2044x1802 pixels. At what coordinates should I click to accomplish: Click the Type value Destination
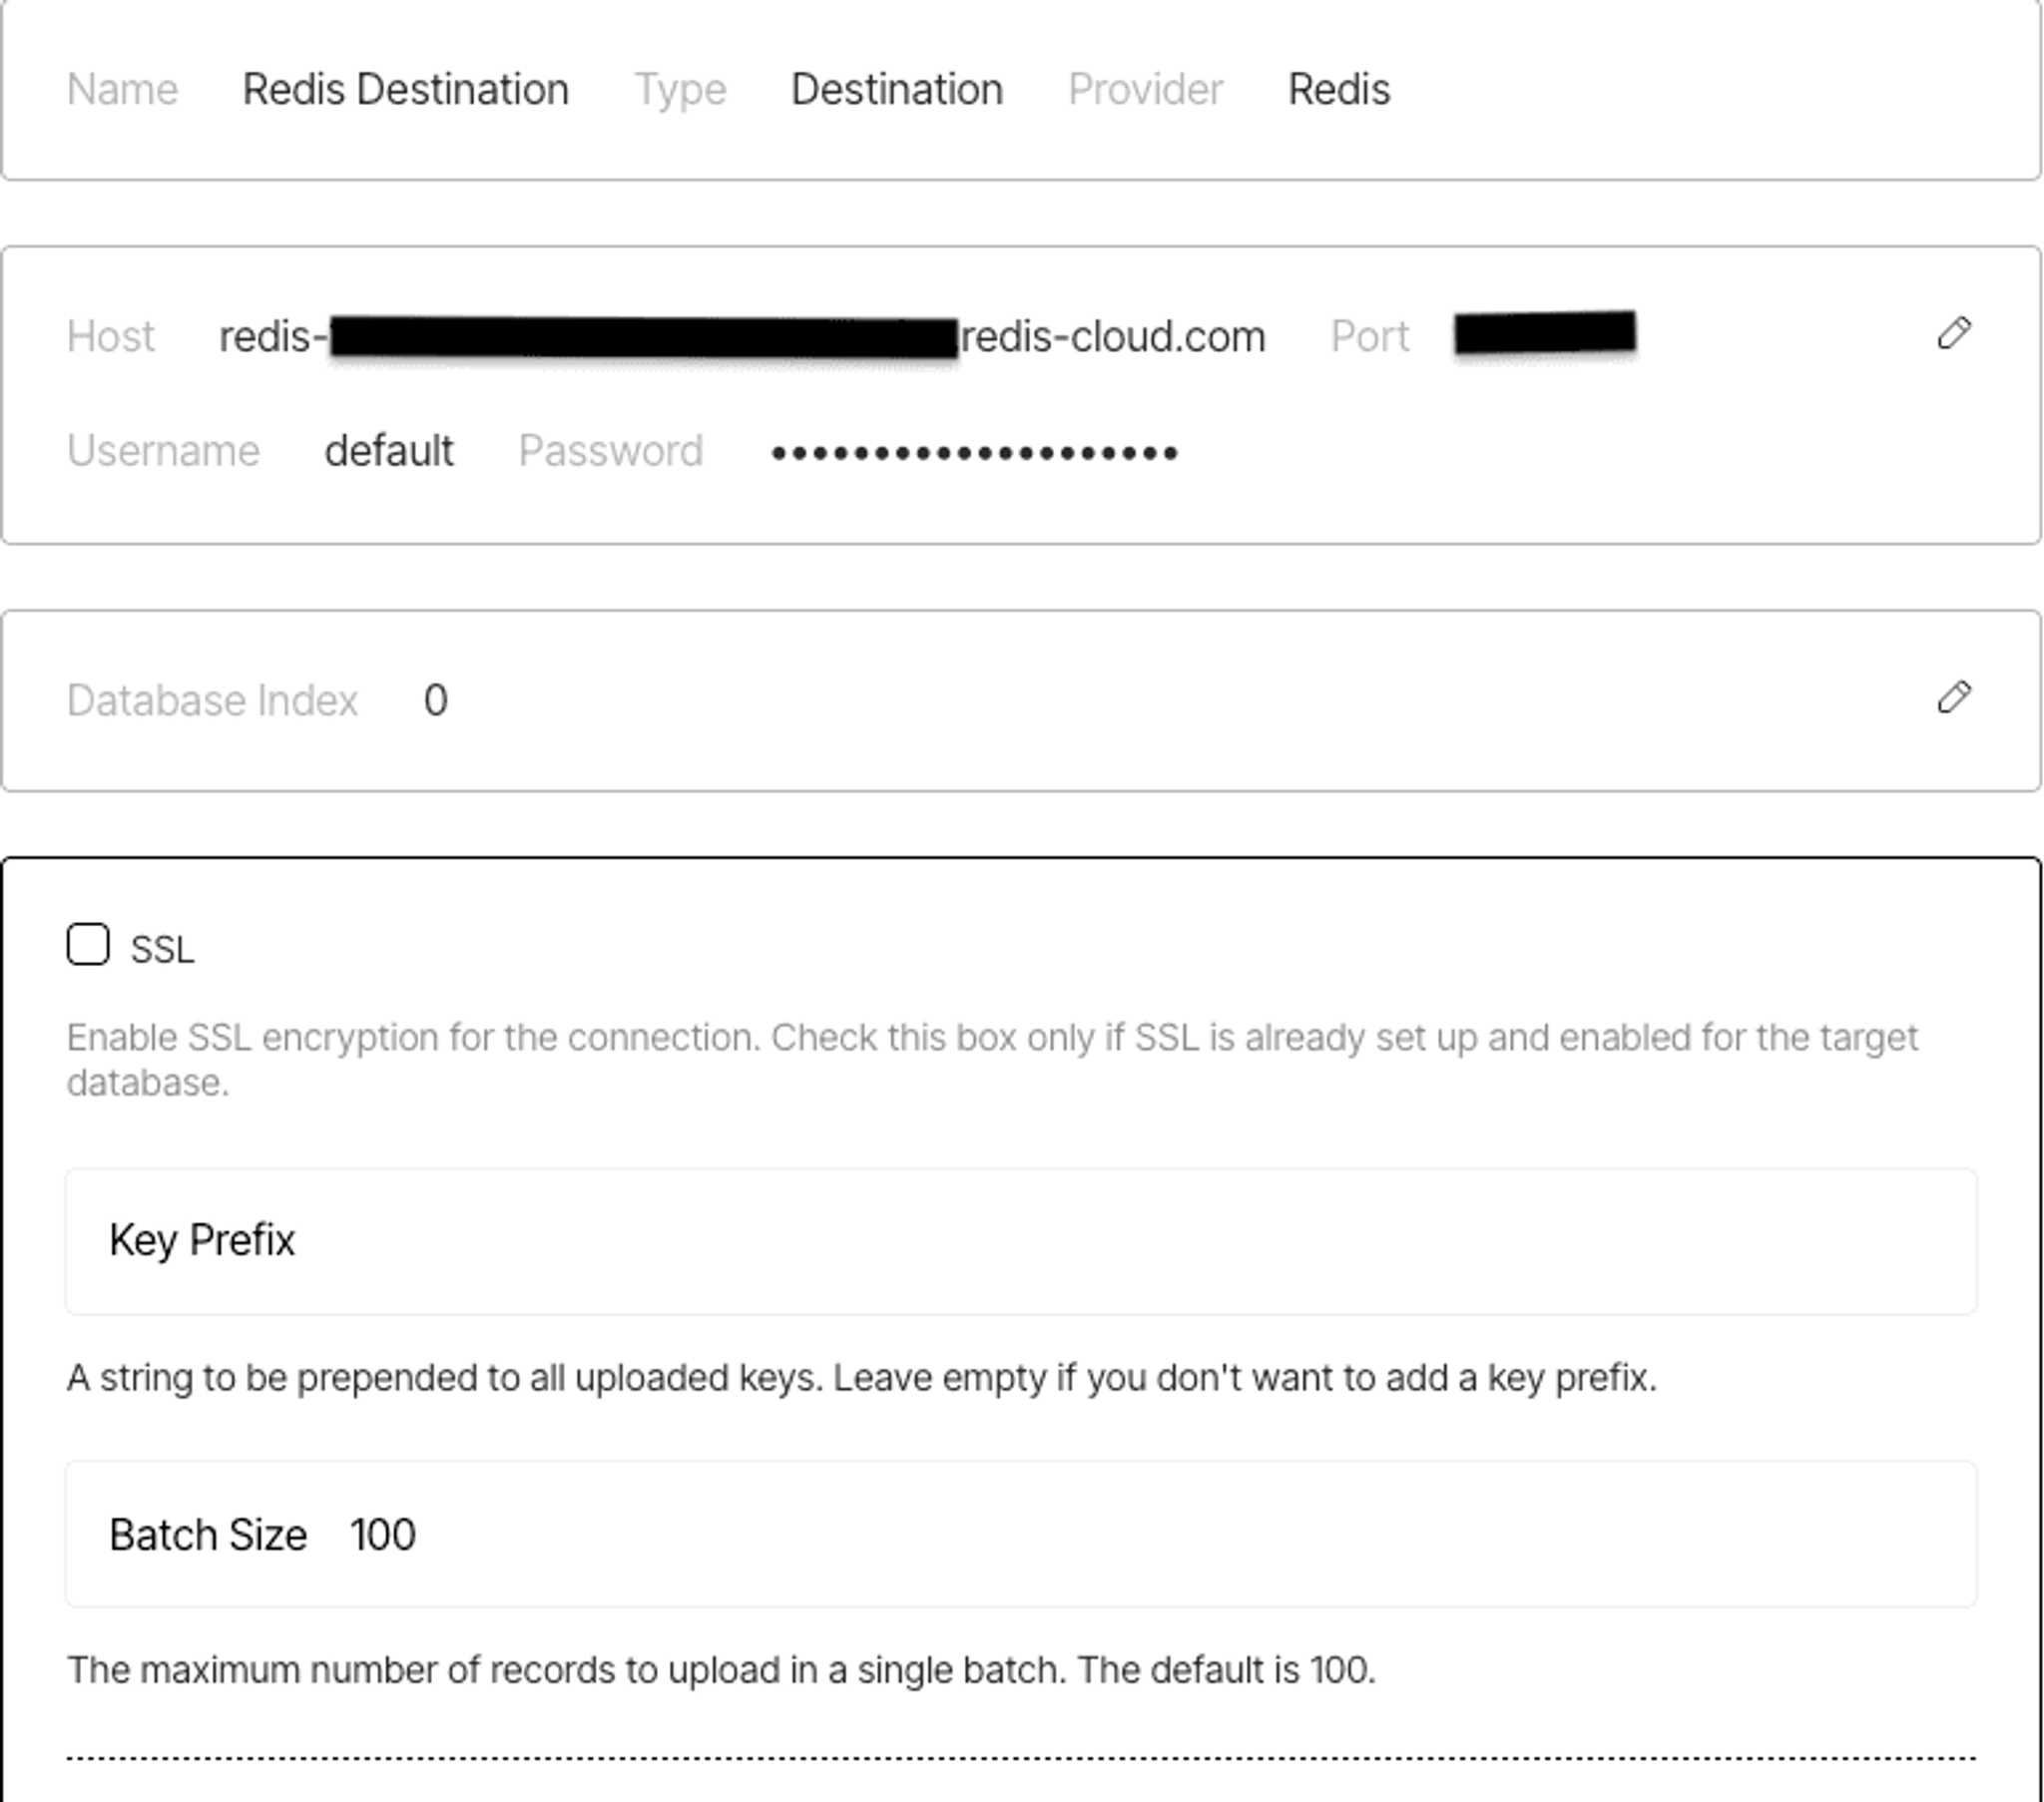[897, 90]
